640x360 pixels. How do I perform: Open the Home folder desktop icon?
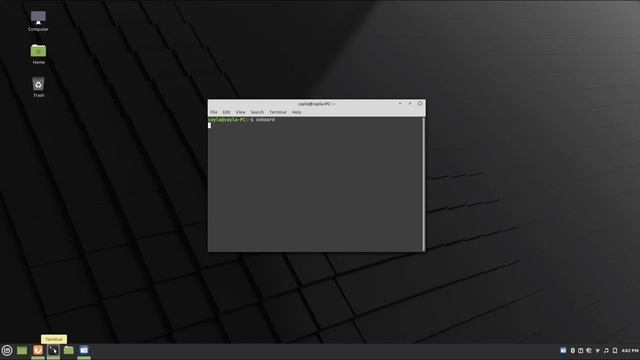(x=38, y=54)
